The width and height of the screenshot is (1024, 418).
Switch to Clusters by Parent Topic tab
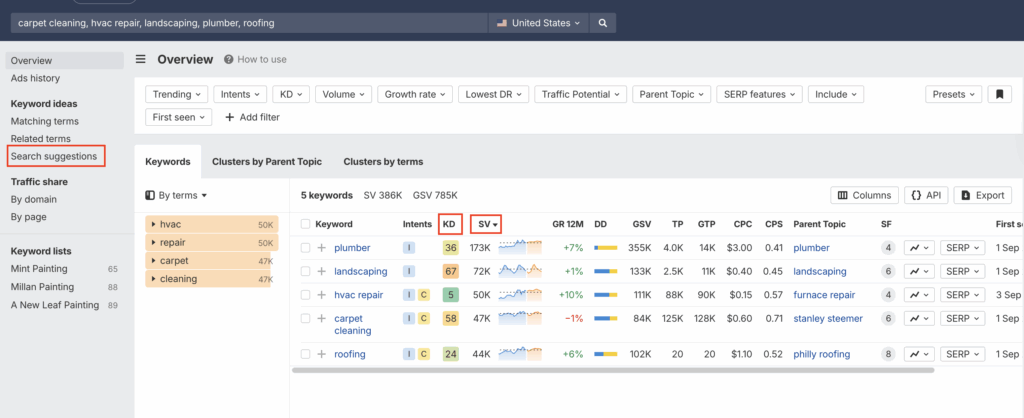pos(266,161)
